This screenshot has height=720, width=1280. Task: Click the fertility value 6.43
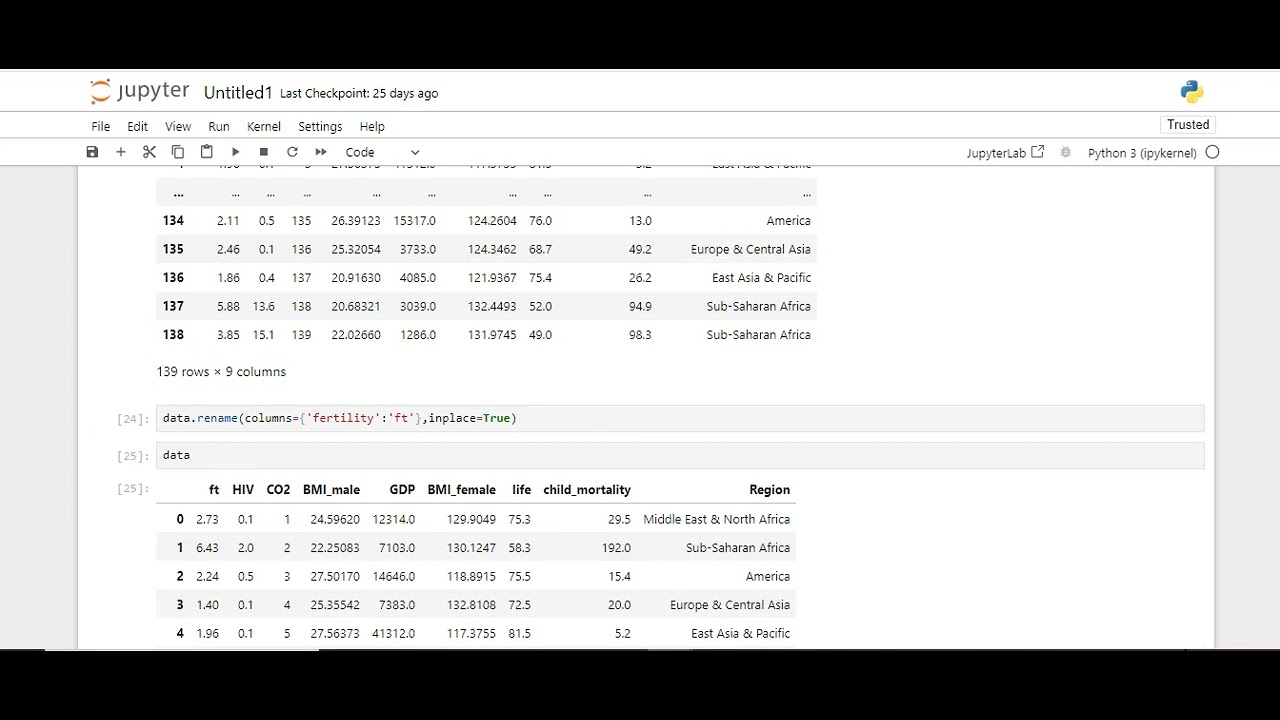(x=207, y=548)
